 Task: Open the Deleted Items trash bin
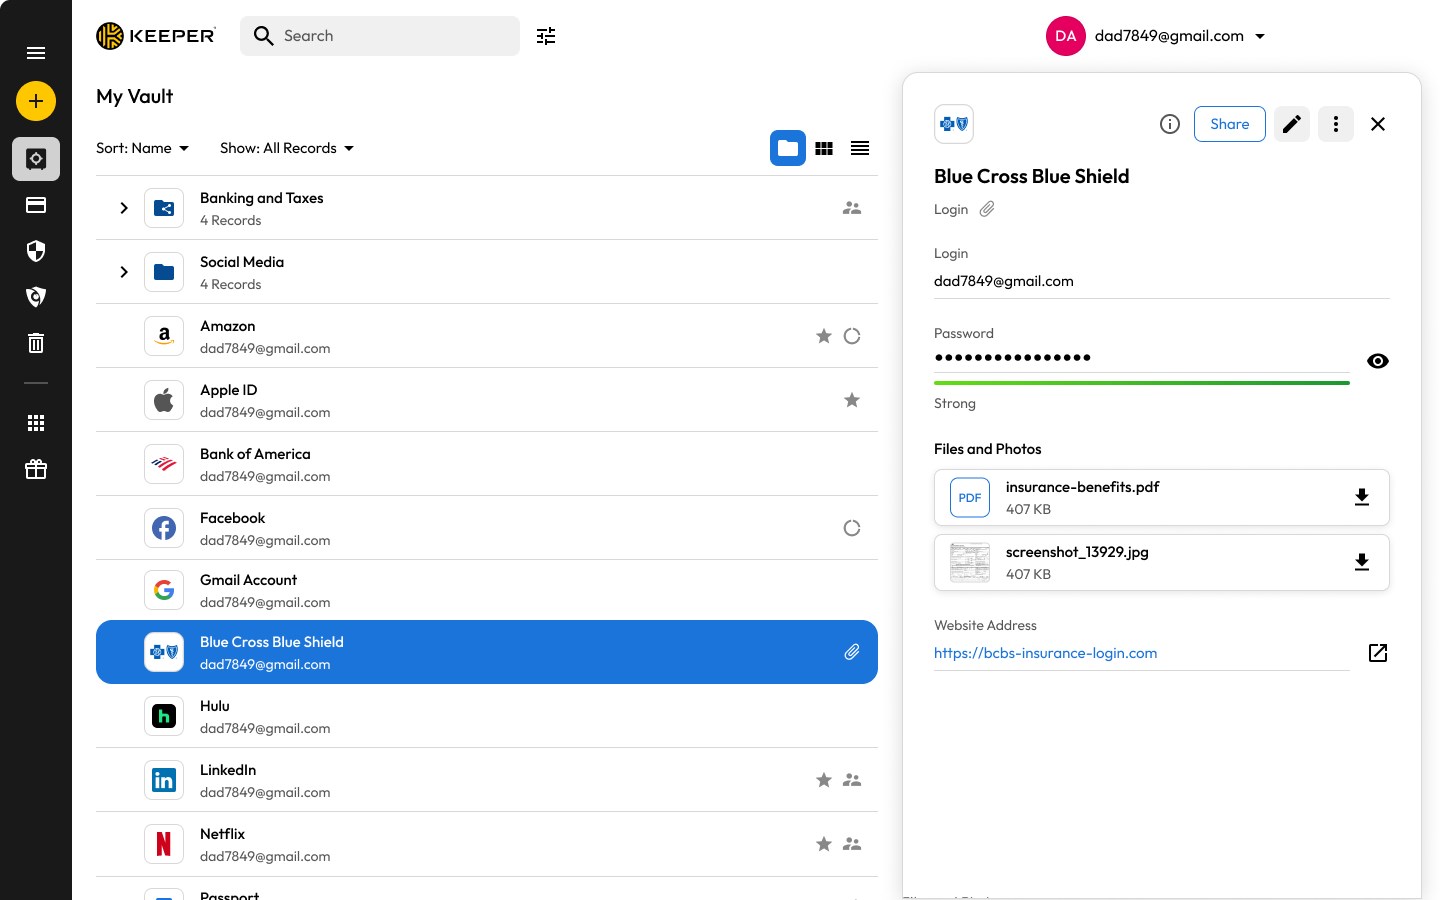(x=36, y=343)
